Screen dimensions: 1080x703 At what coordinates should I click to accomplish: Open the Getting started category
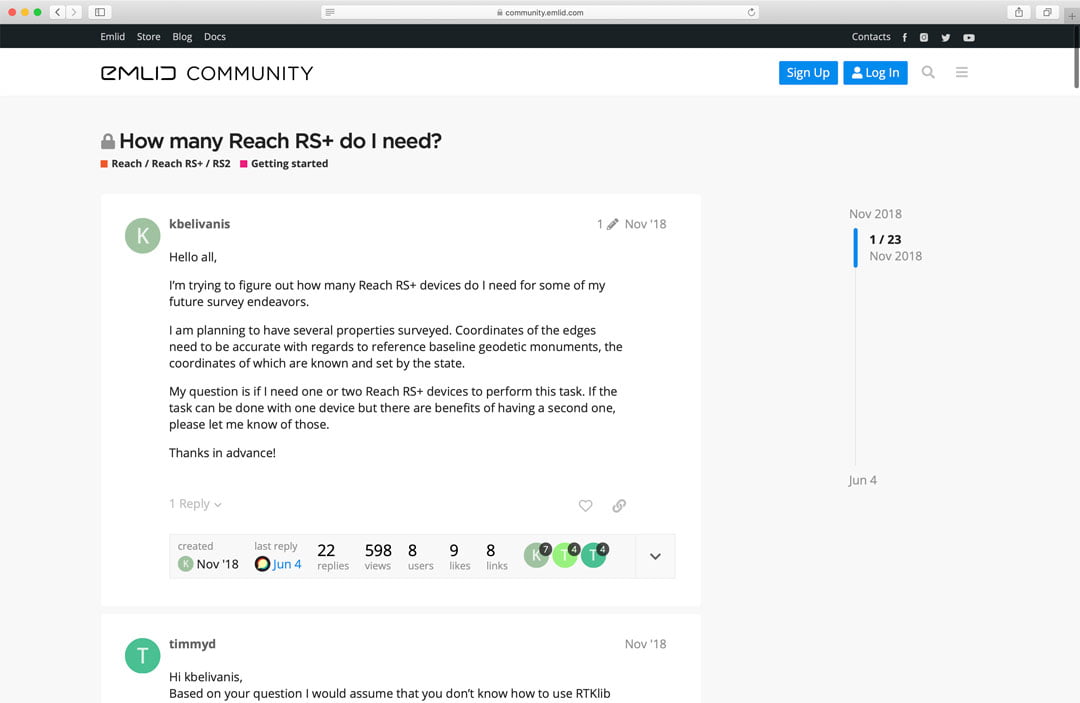pyautogui.click(x=284, y=163)
